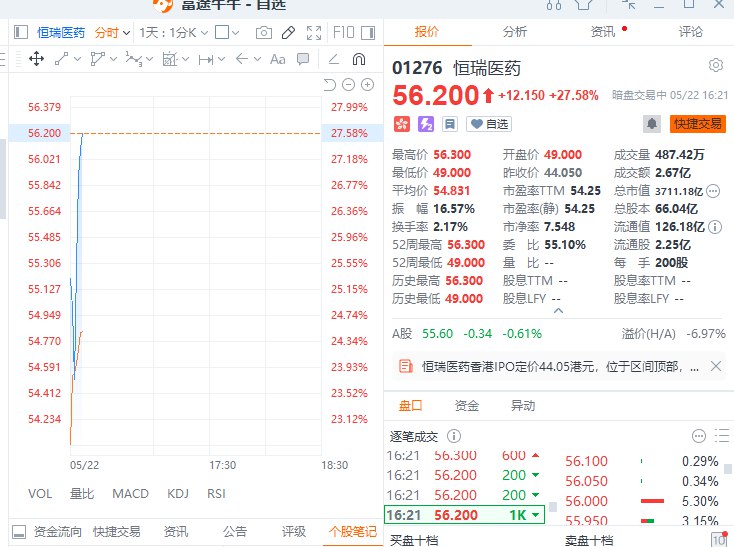
Task: Set a price alert with bell icon
Action: 652,124
